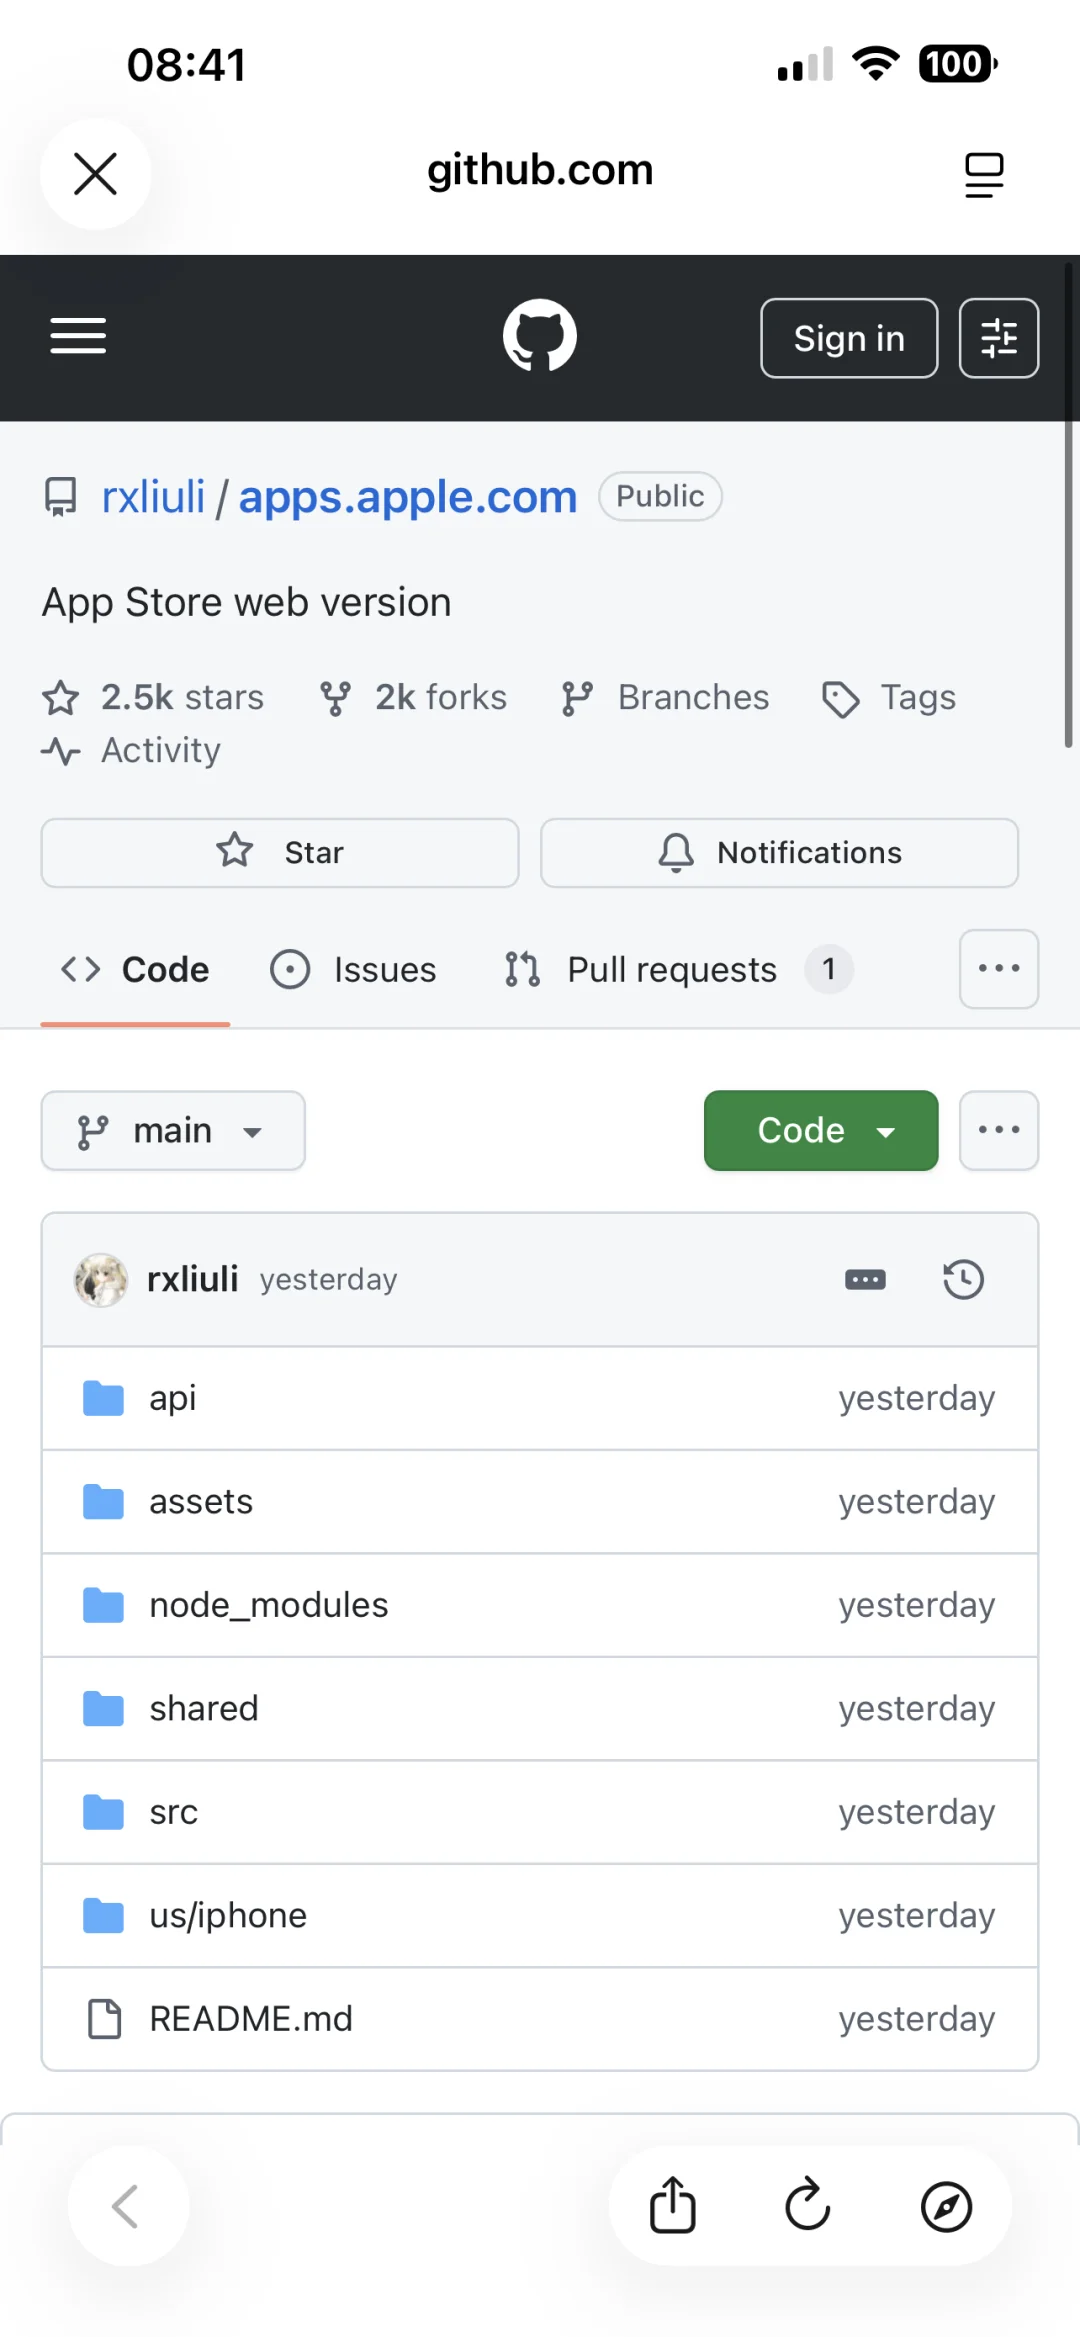Switch to the Issues tab
The image size is (1080, 2337).
tap(354, 969)
